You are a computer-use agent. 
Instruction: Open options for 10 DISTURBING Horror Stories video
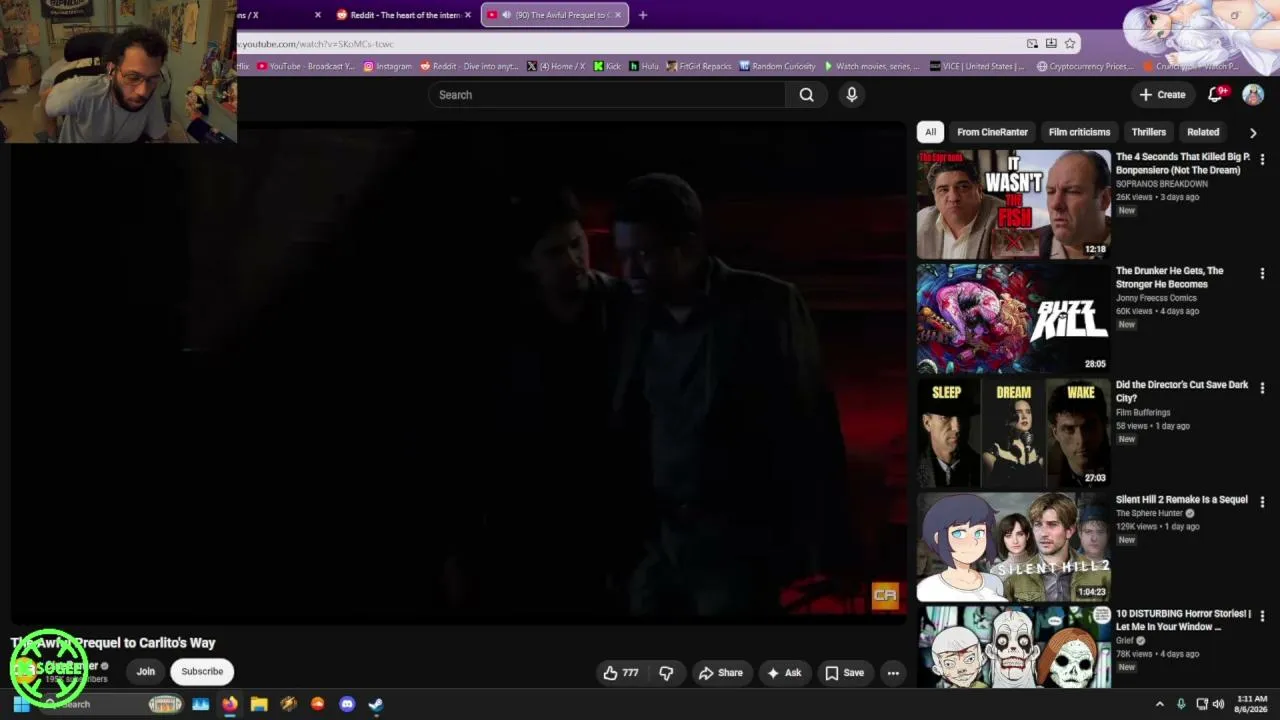coord(1262,616)
